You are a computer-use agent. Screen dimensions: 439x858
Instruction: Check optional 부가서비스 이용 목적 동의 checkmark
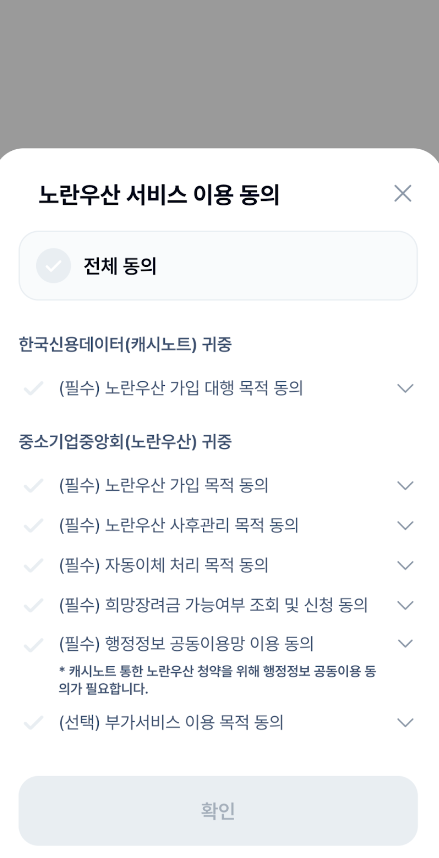point(34,723)
